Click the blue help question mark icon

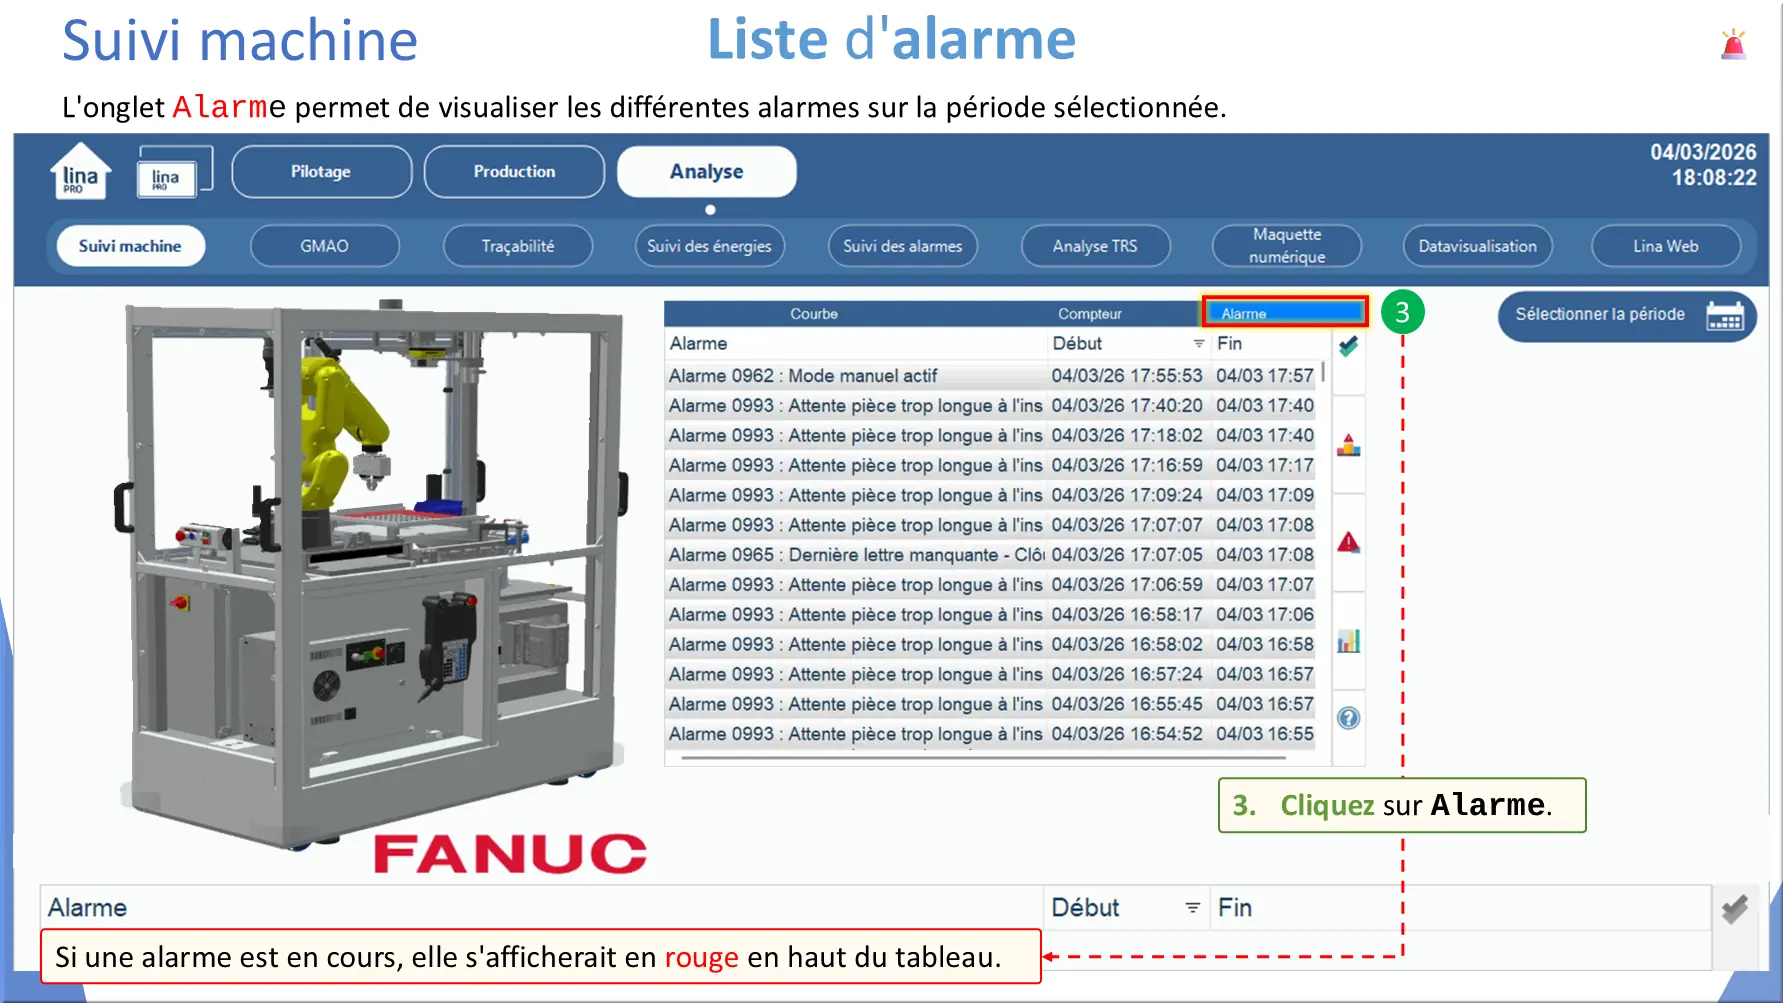[x=1348, y=718]
